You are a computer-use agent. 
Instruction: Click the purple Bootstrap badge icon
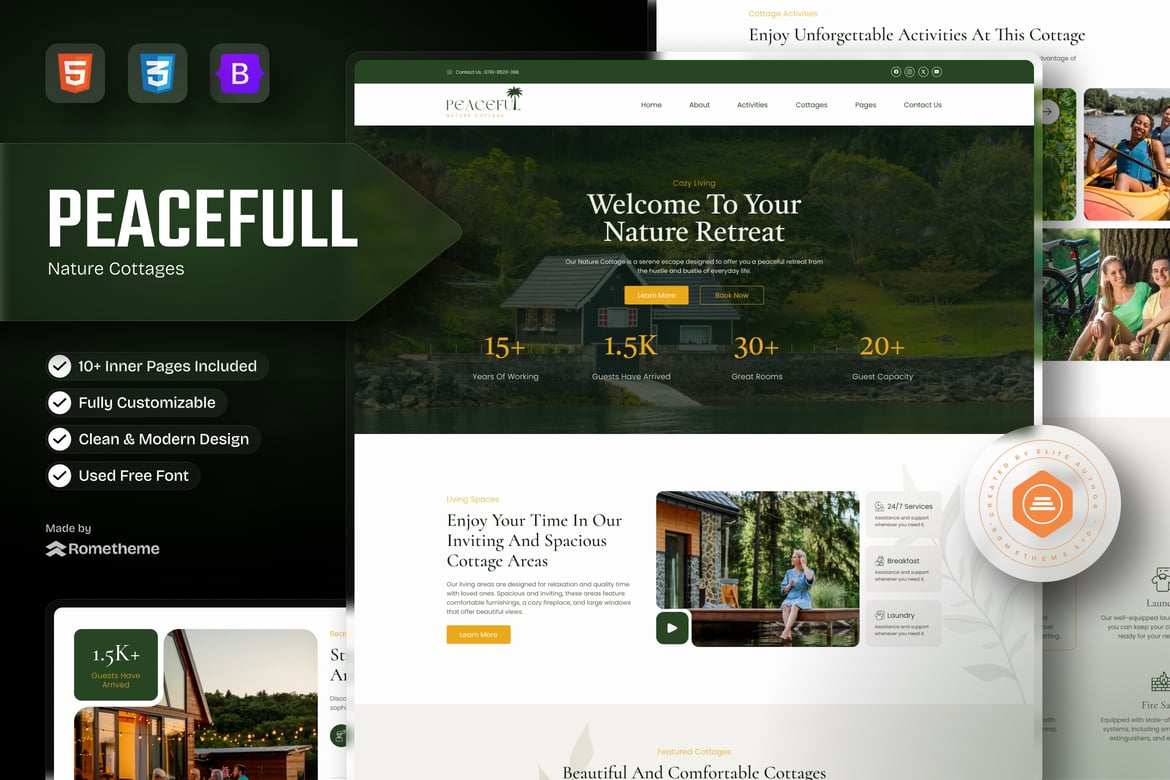[240, 73]
